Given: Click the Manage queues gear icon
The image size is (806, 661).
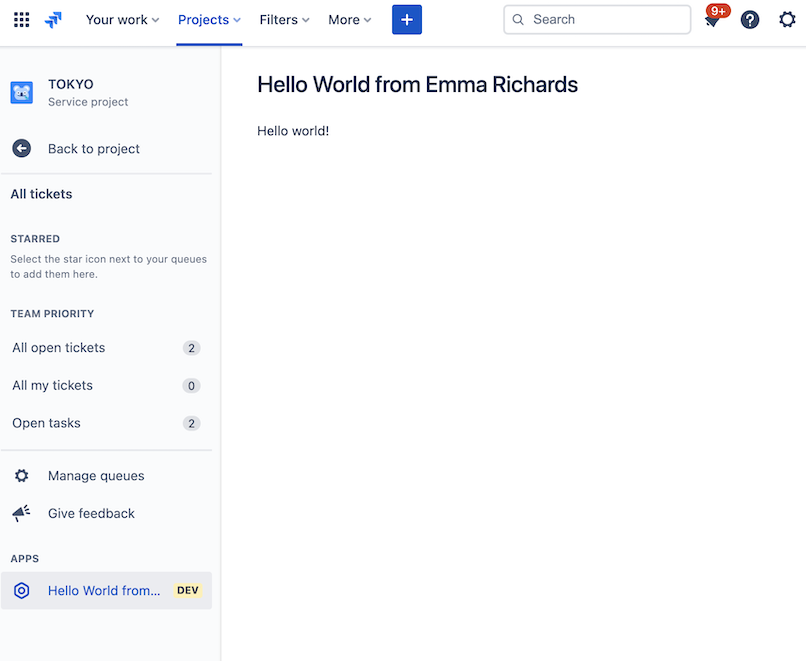Looking at the screenshot, I should tap(21, 475).
